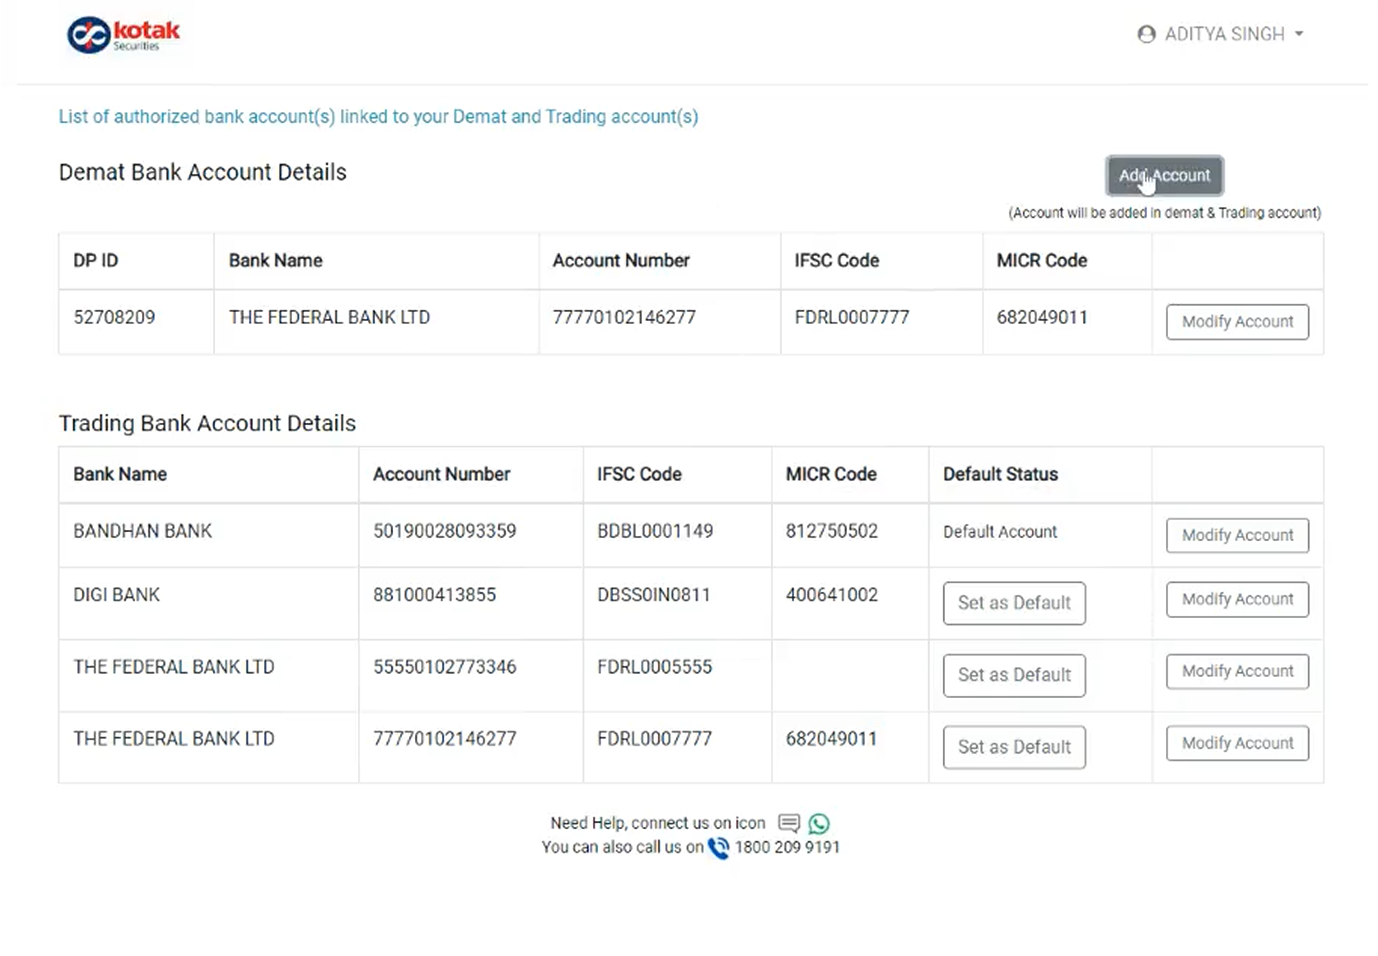Click the Kotak Securities logo

tap(123, 34)
